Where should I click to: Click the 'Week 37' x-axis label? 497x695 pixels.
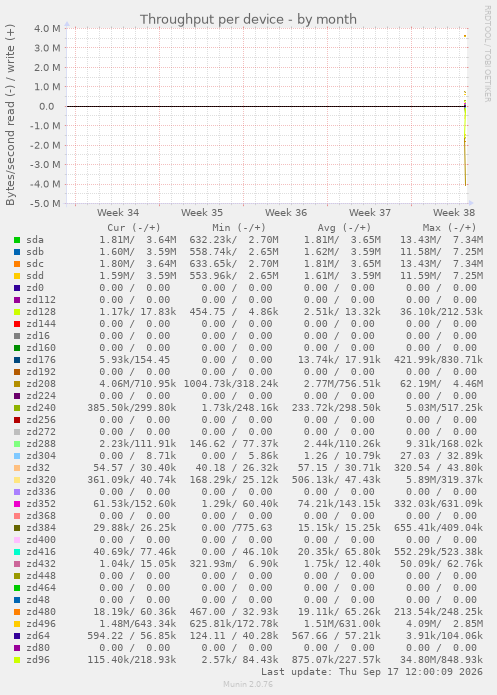(370, 213)
